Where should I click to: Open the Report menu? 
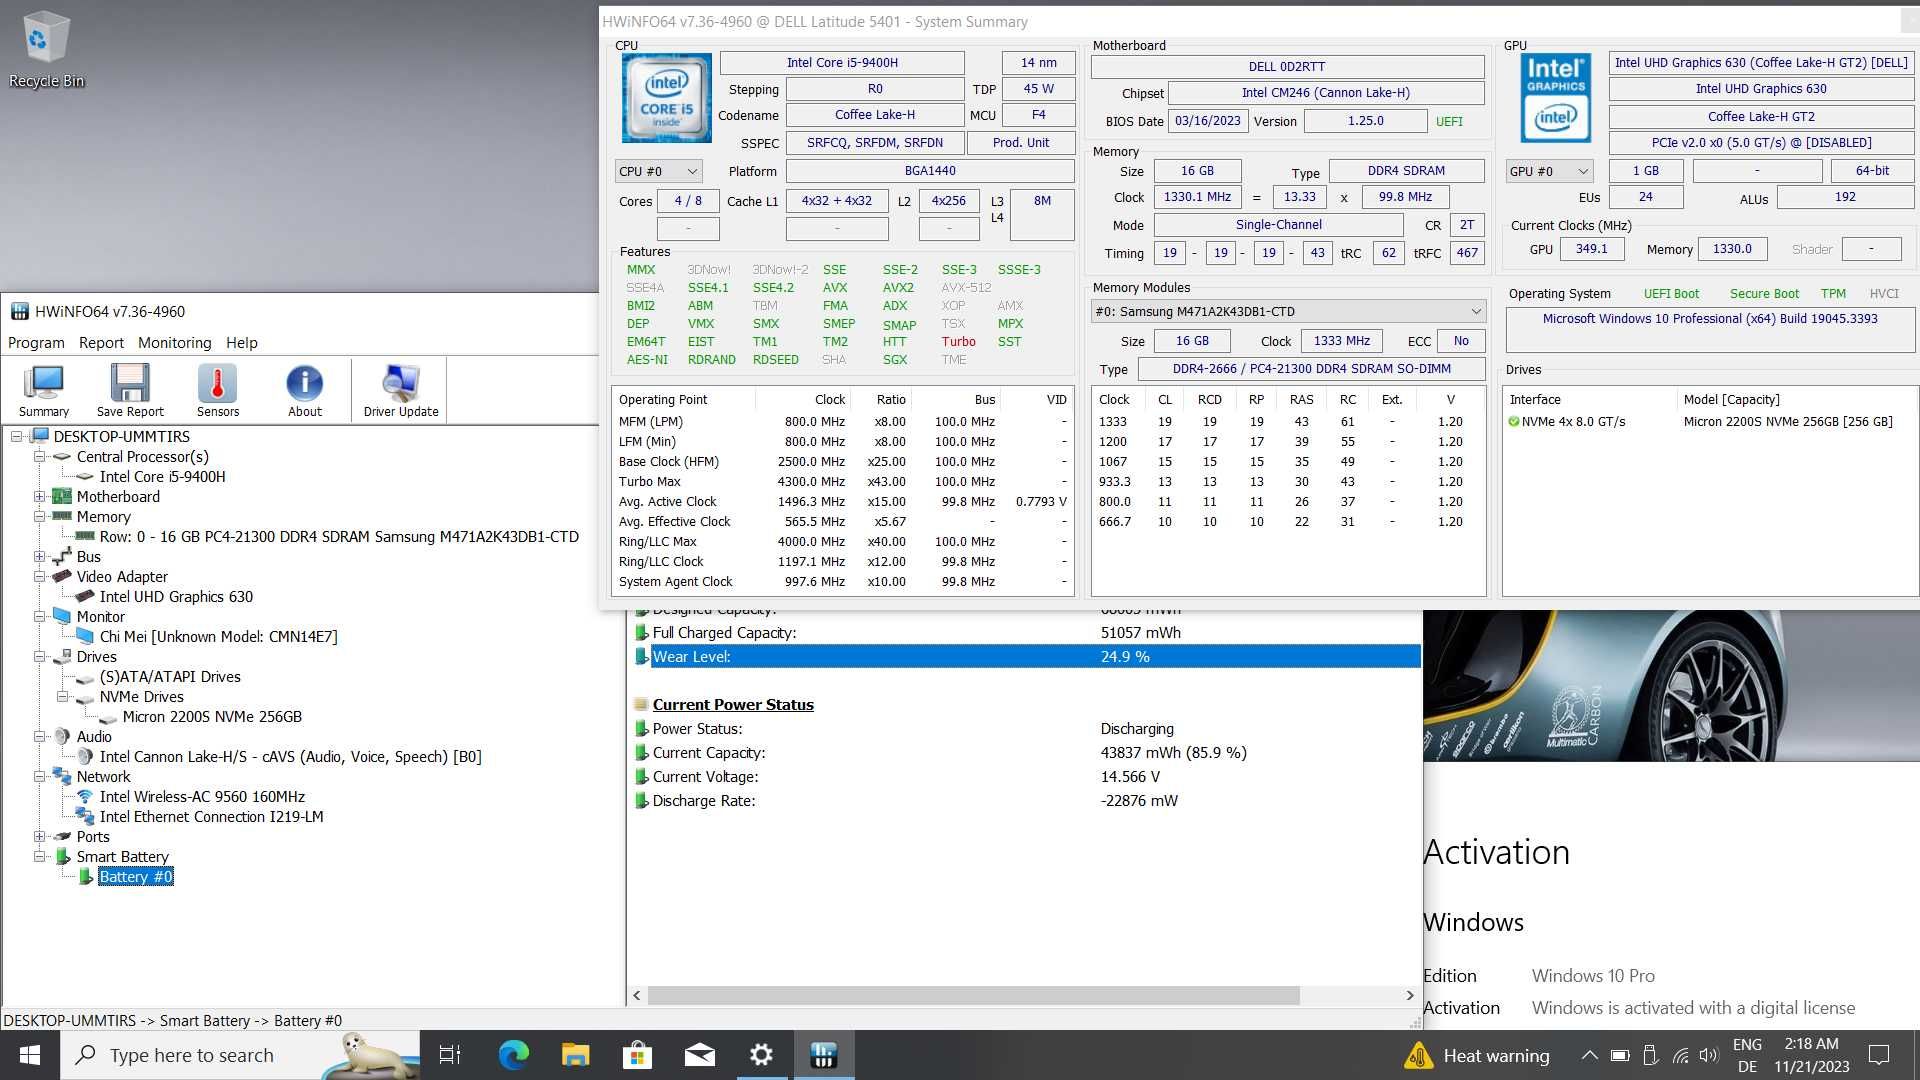point(101,342)
